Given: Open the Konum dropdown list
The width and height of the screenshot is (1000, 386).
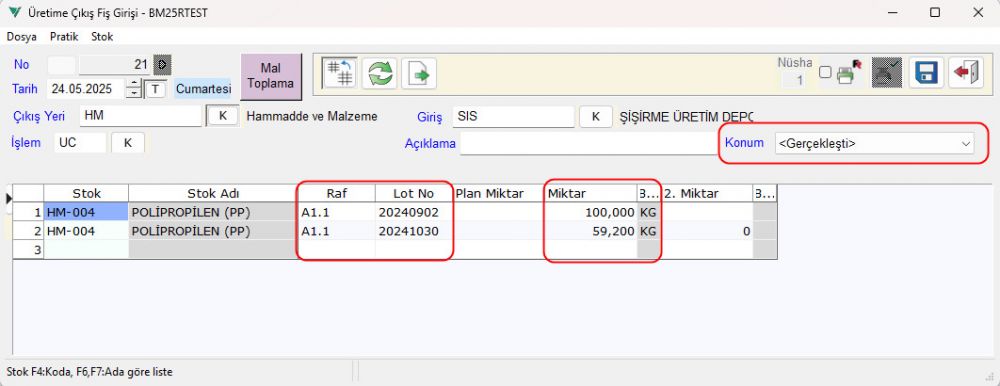Looking at the screenshot, I should coord(874,144).
